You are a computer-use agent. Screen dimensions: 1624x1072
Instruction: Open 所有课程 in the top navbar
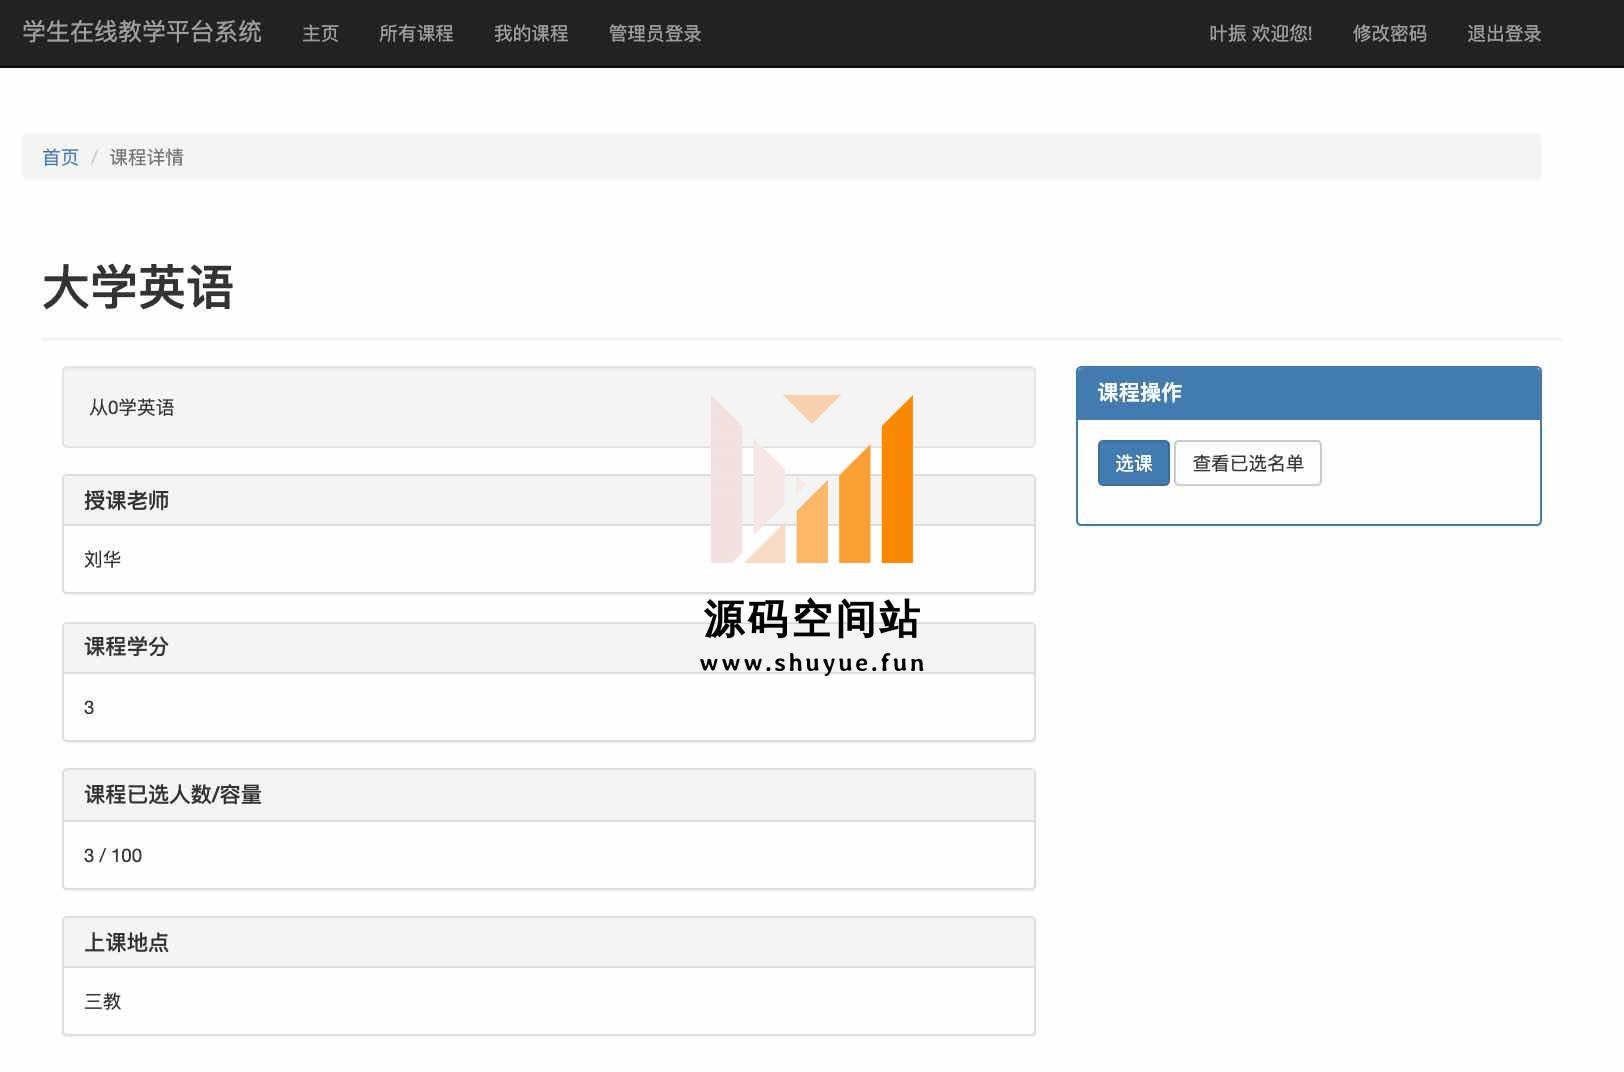click(x=416, y=34)
